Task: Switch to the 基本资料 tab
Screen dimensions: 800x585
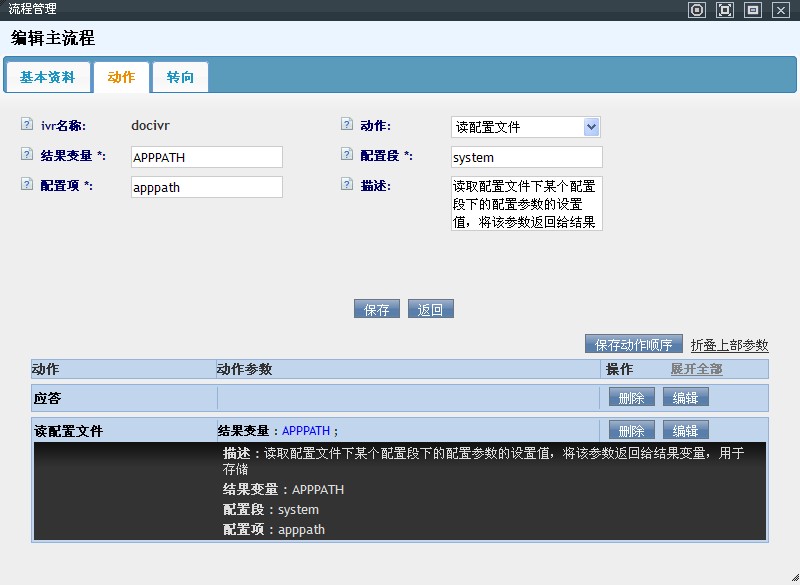Action: coord(47,77)
